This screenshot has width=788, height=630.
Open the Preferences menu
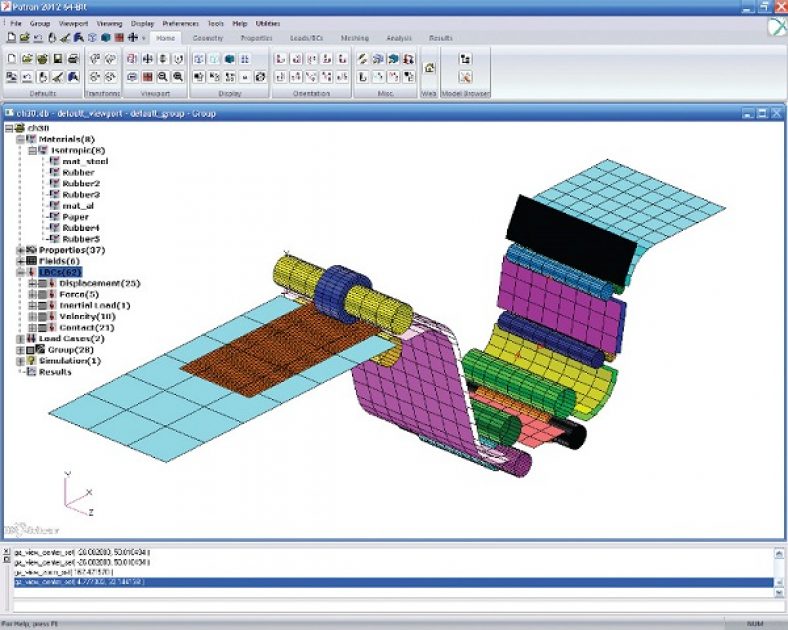pos(180,24)
